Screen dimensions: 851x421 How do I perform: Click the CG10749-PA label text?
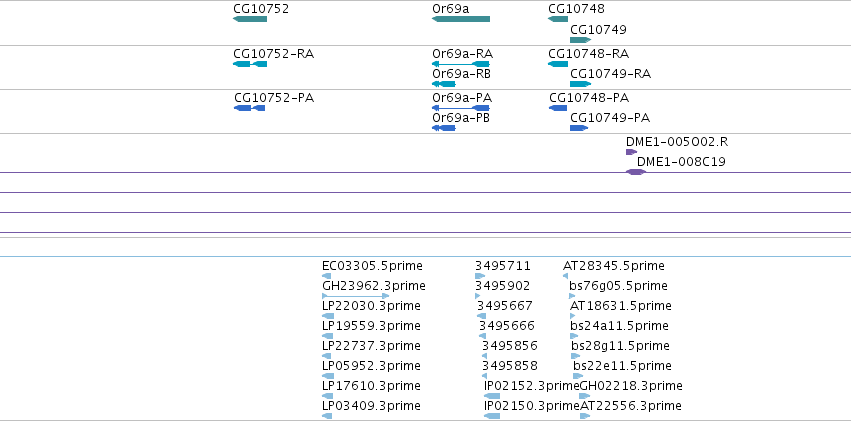[x=610, y=118]
